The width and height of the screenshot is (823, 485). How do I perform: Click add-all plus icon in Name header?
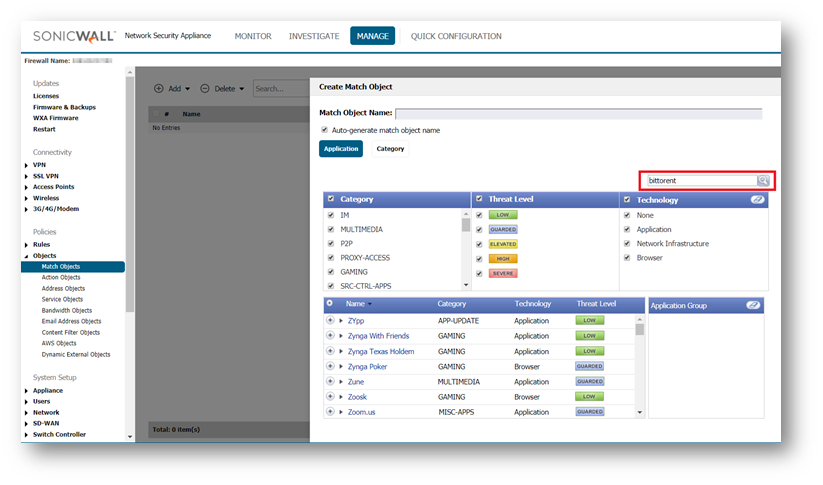pyautogui.click(x=330, y=303)
